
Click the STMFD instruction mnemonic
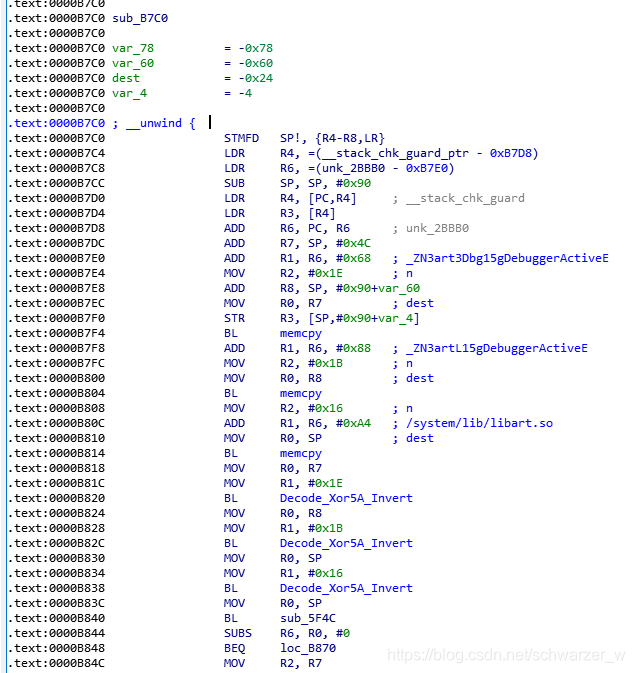[x=241, y=139]
